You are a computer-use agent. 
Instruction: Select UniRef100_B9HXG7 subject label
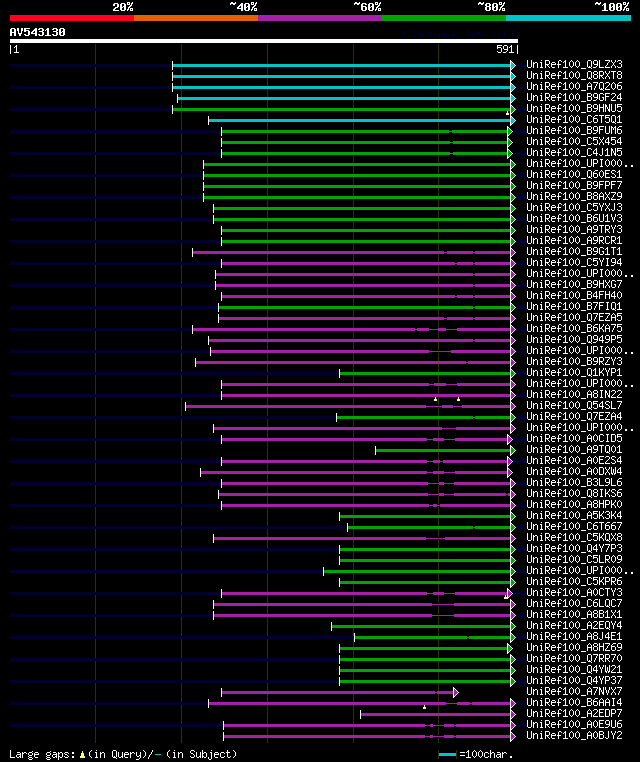(x=574, y=284)
